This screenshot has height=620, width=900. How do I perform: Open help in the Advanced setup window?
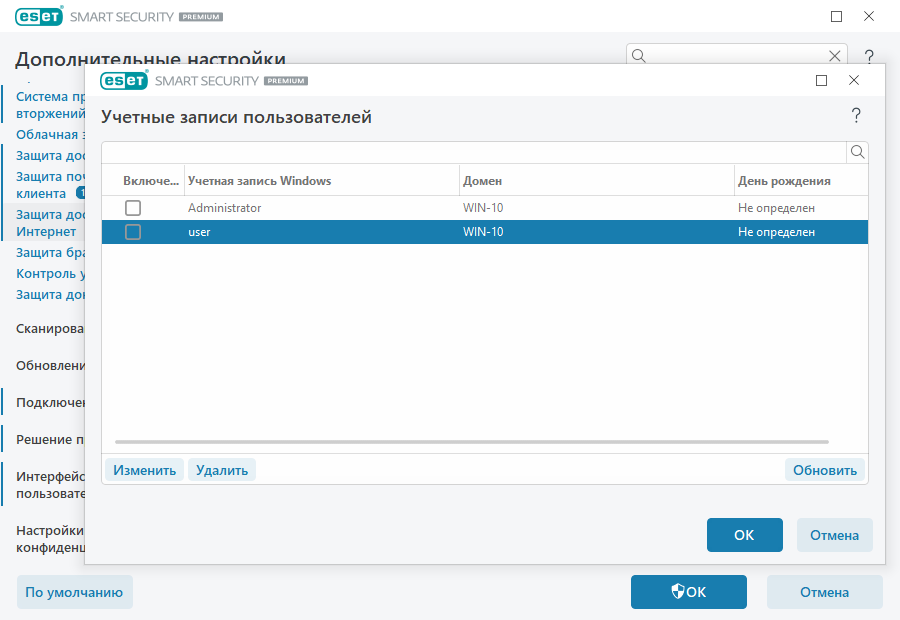click(869, 56)
